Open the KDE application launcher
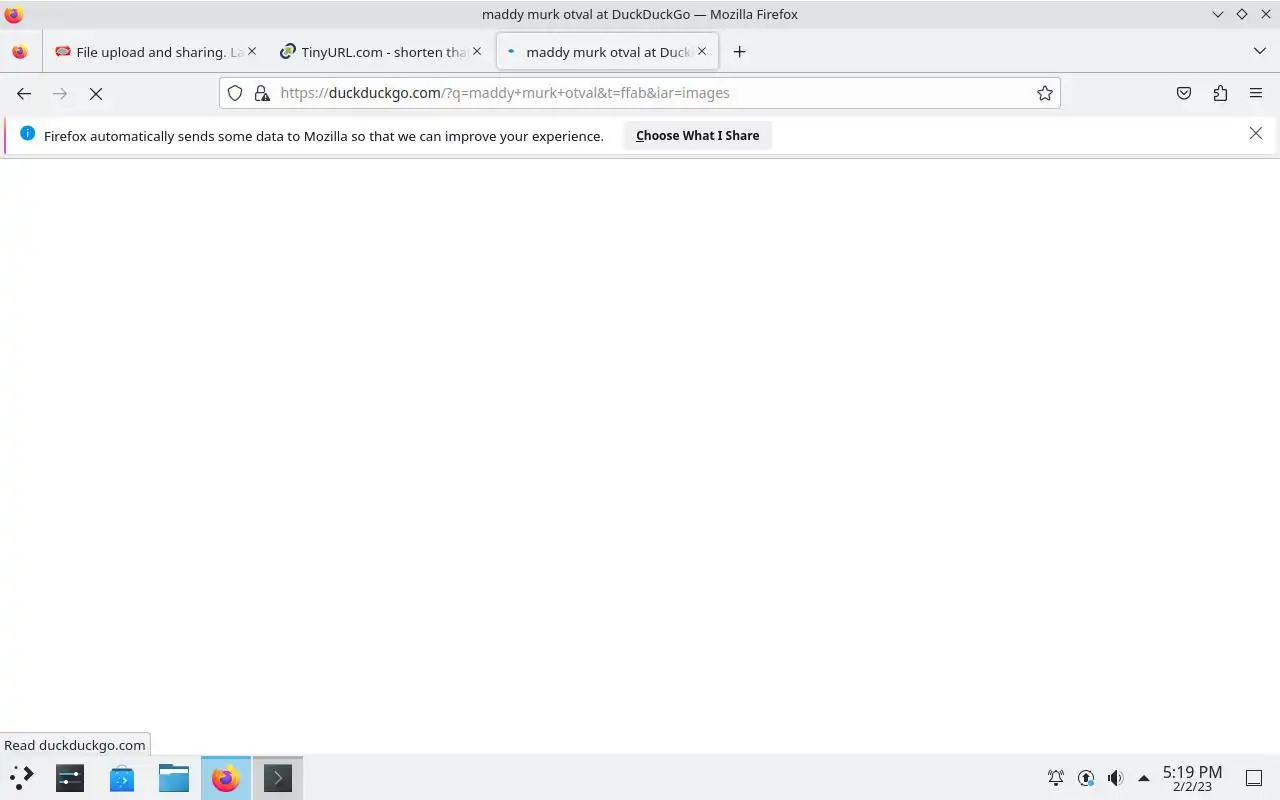The image size is (1280, 800). (x=22, y=777)
